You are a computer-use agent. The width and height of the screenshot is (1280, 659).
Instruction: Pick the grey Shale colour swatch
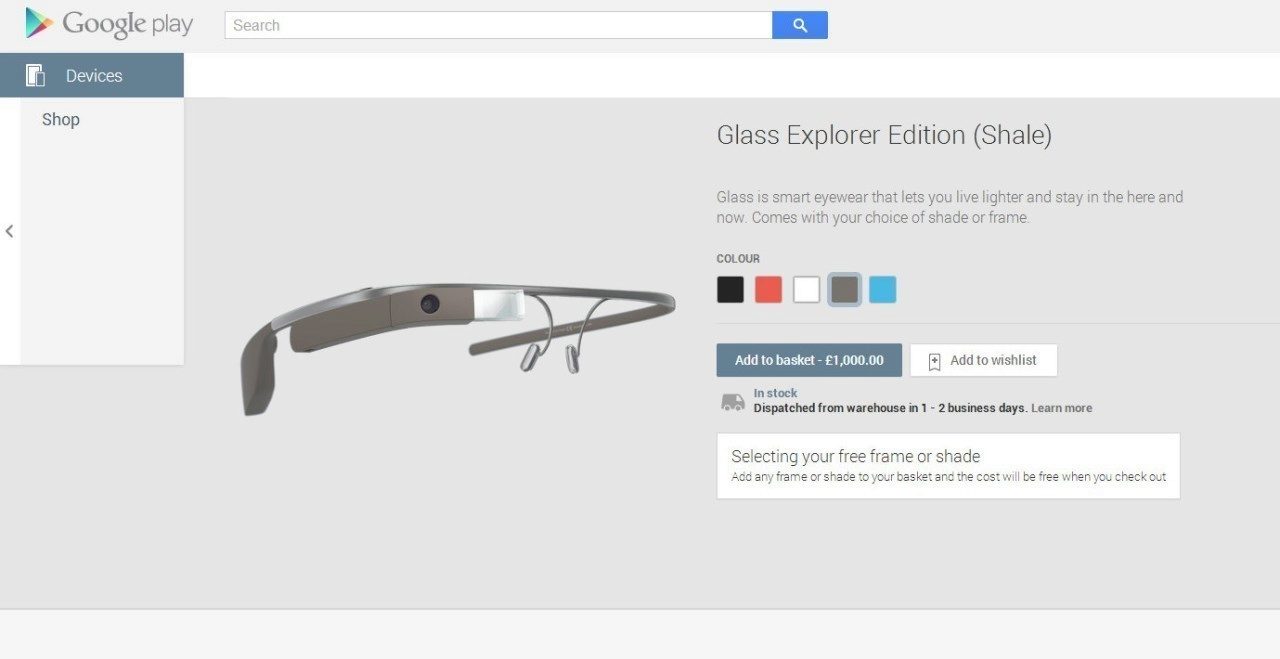point(845,290)
